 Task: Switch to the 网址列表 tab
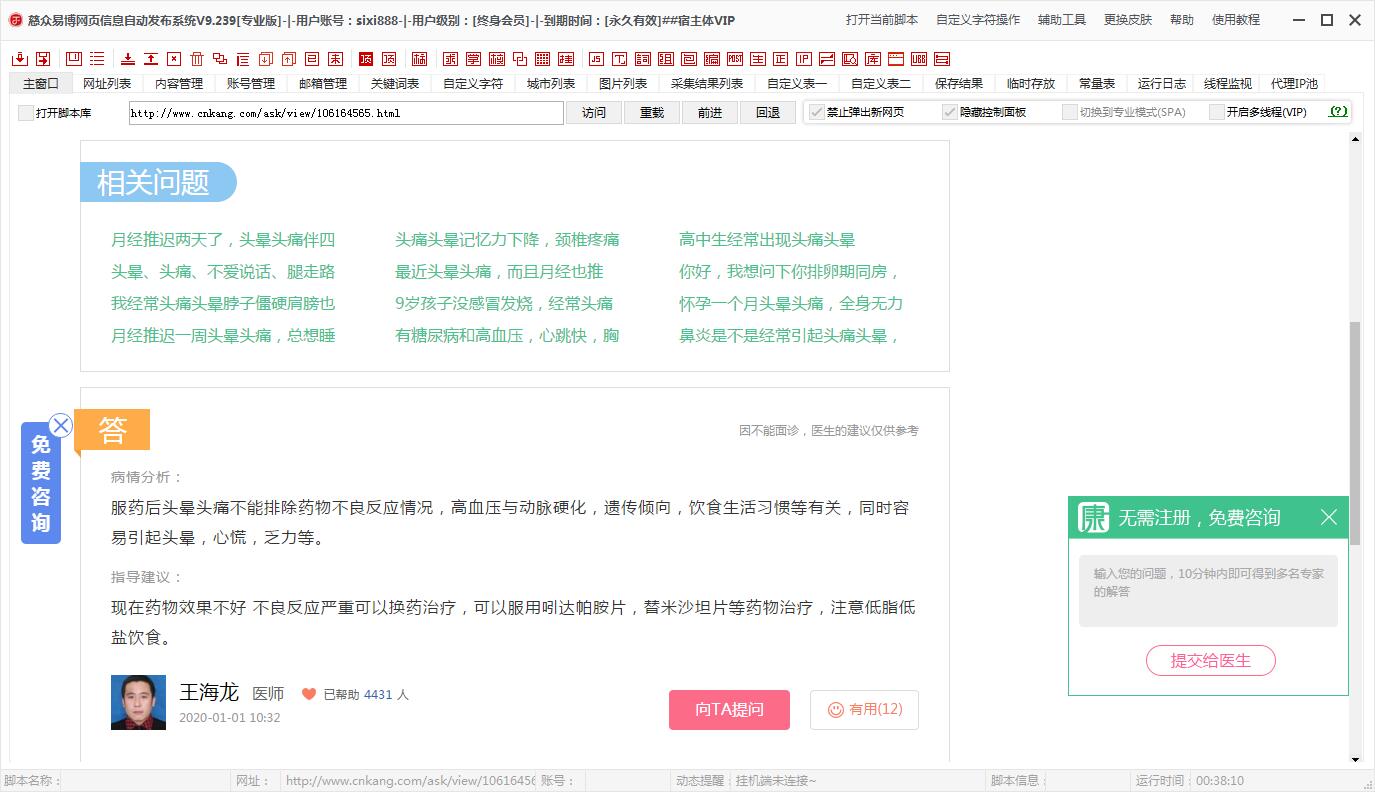[107, 84]
